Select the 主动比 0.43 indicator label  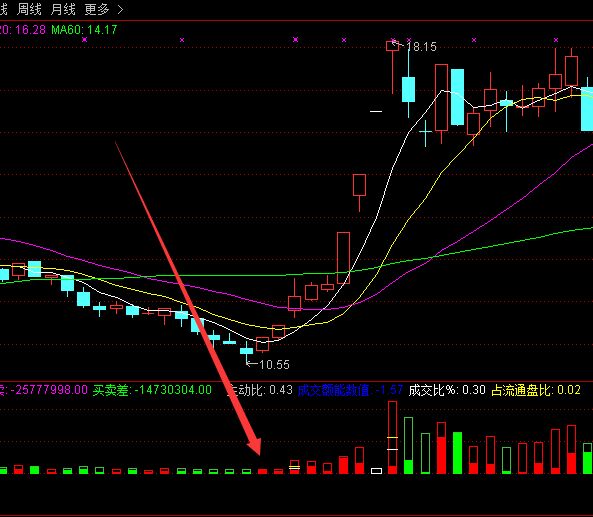pos(260,390)
